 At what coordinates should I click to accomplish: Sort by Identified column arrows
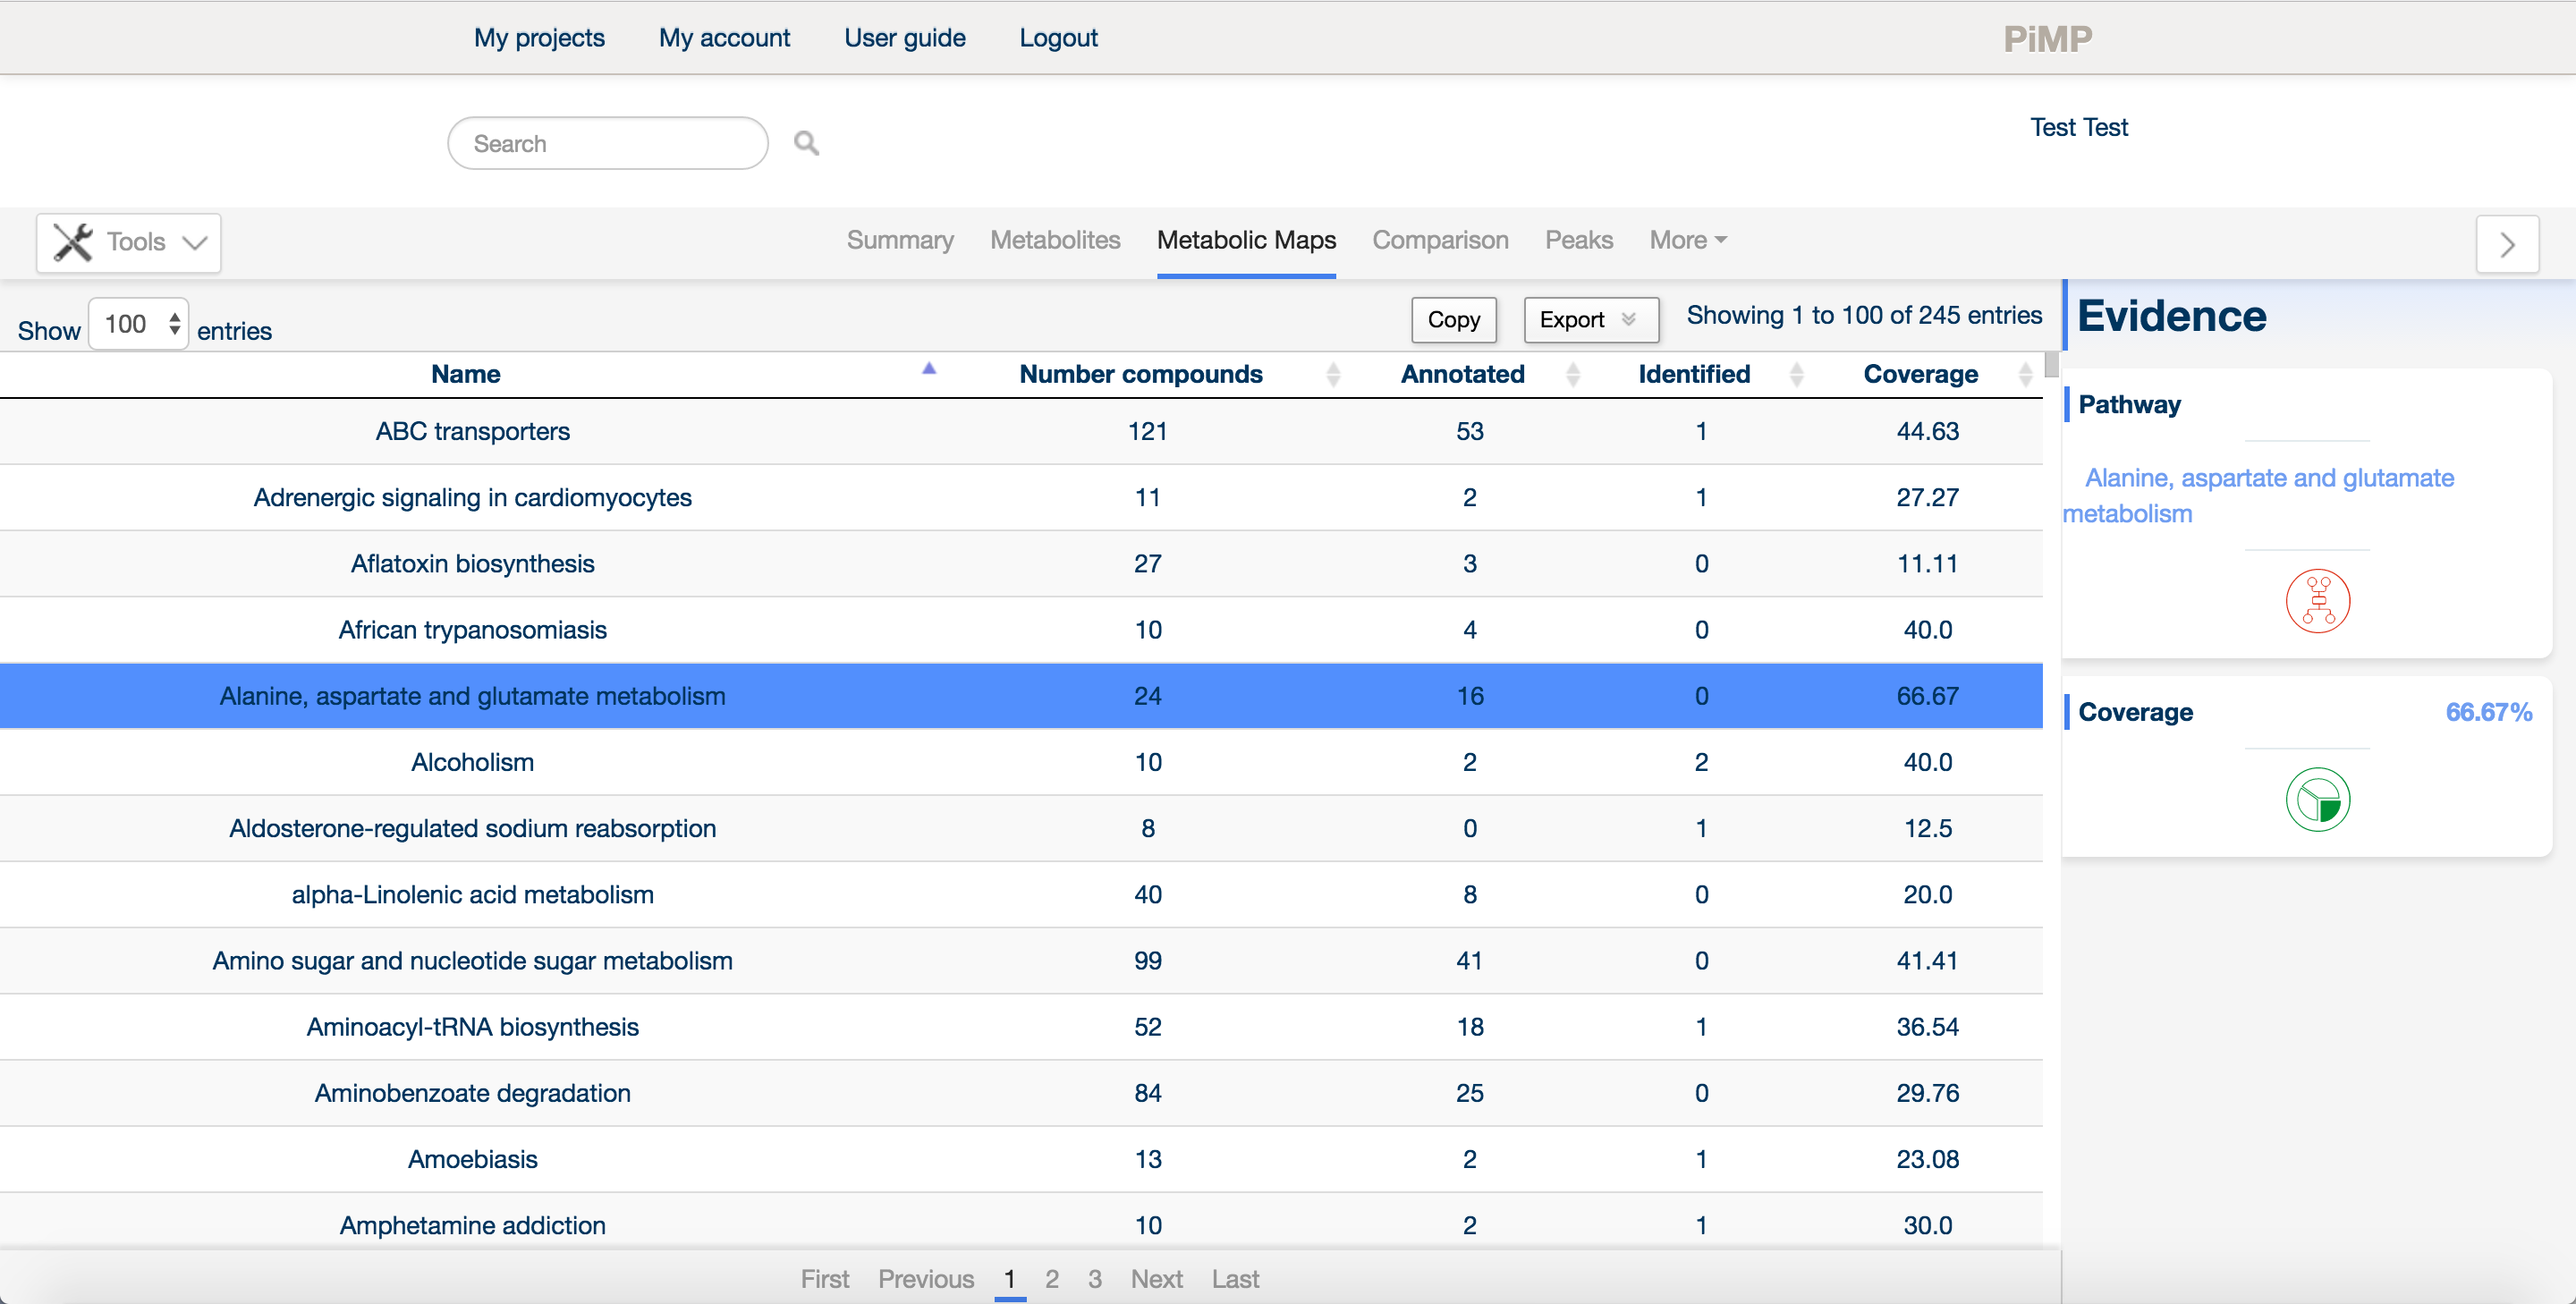pyautogui.click(x=1796, y=374)
